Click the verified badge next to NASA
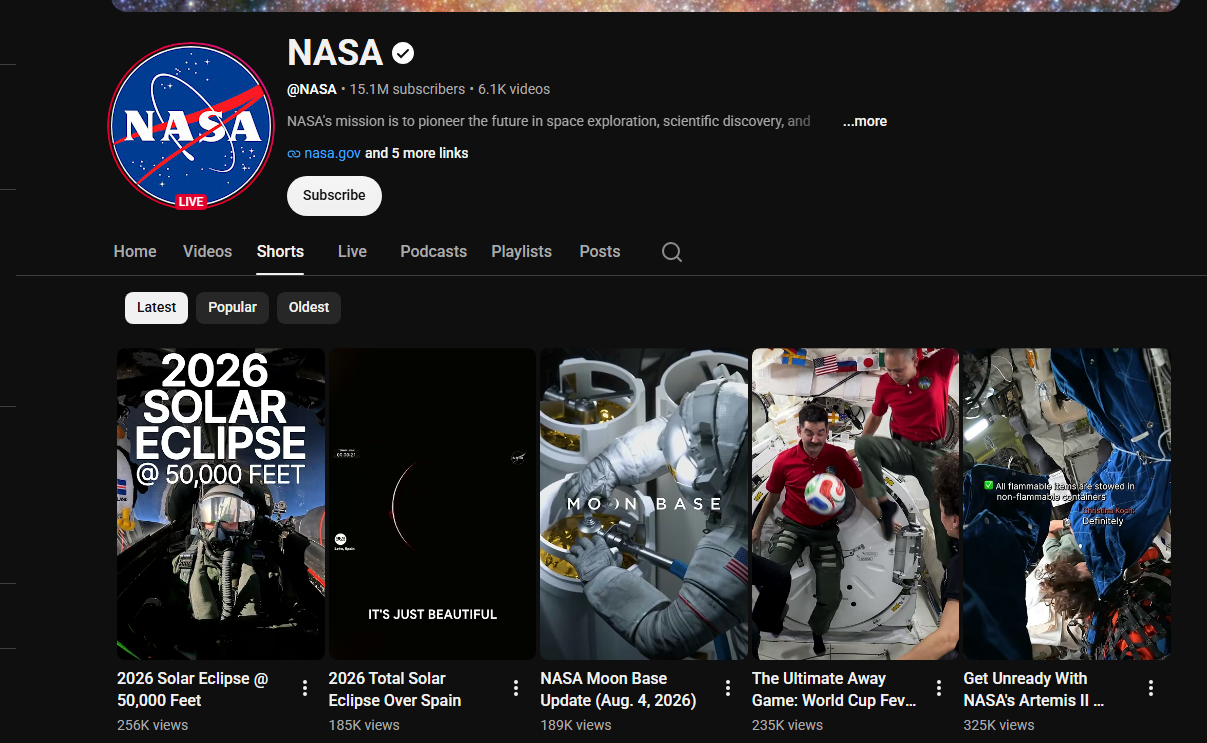 click(x=403, y=53)
